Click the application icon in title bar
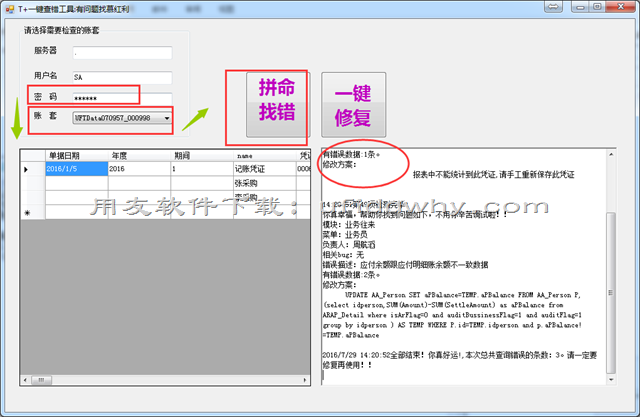The image size is (640, 417). click(x=10, y=7)
